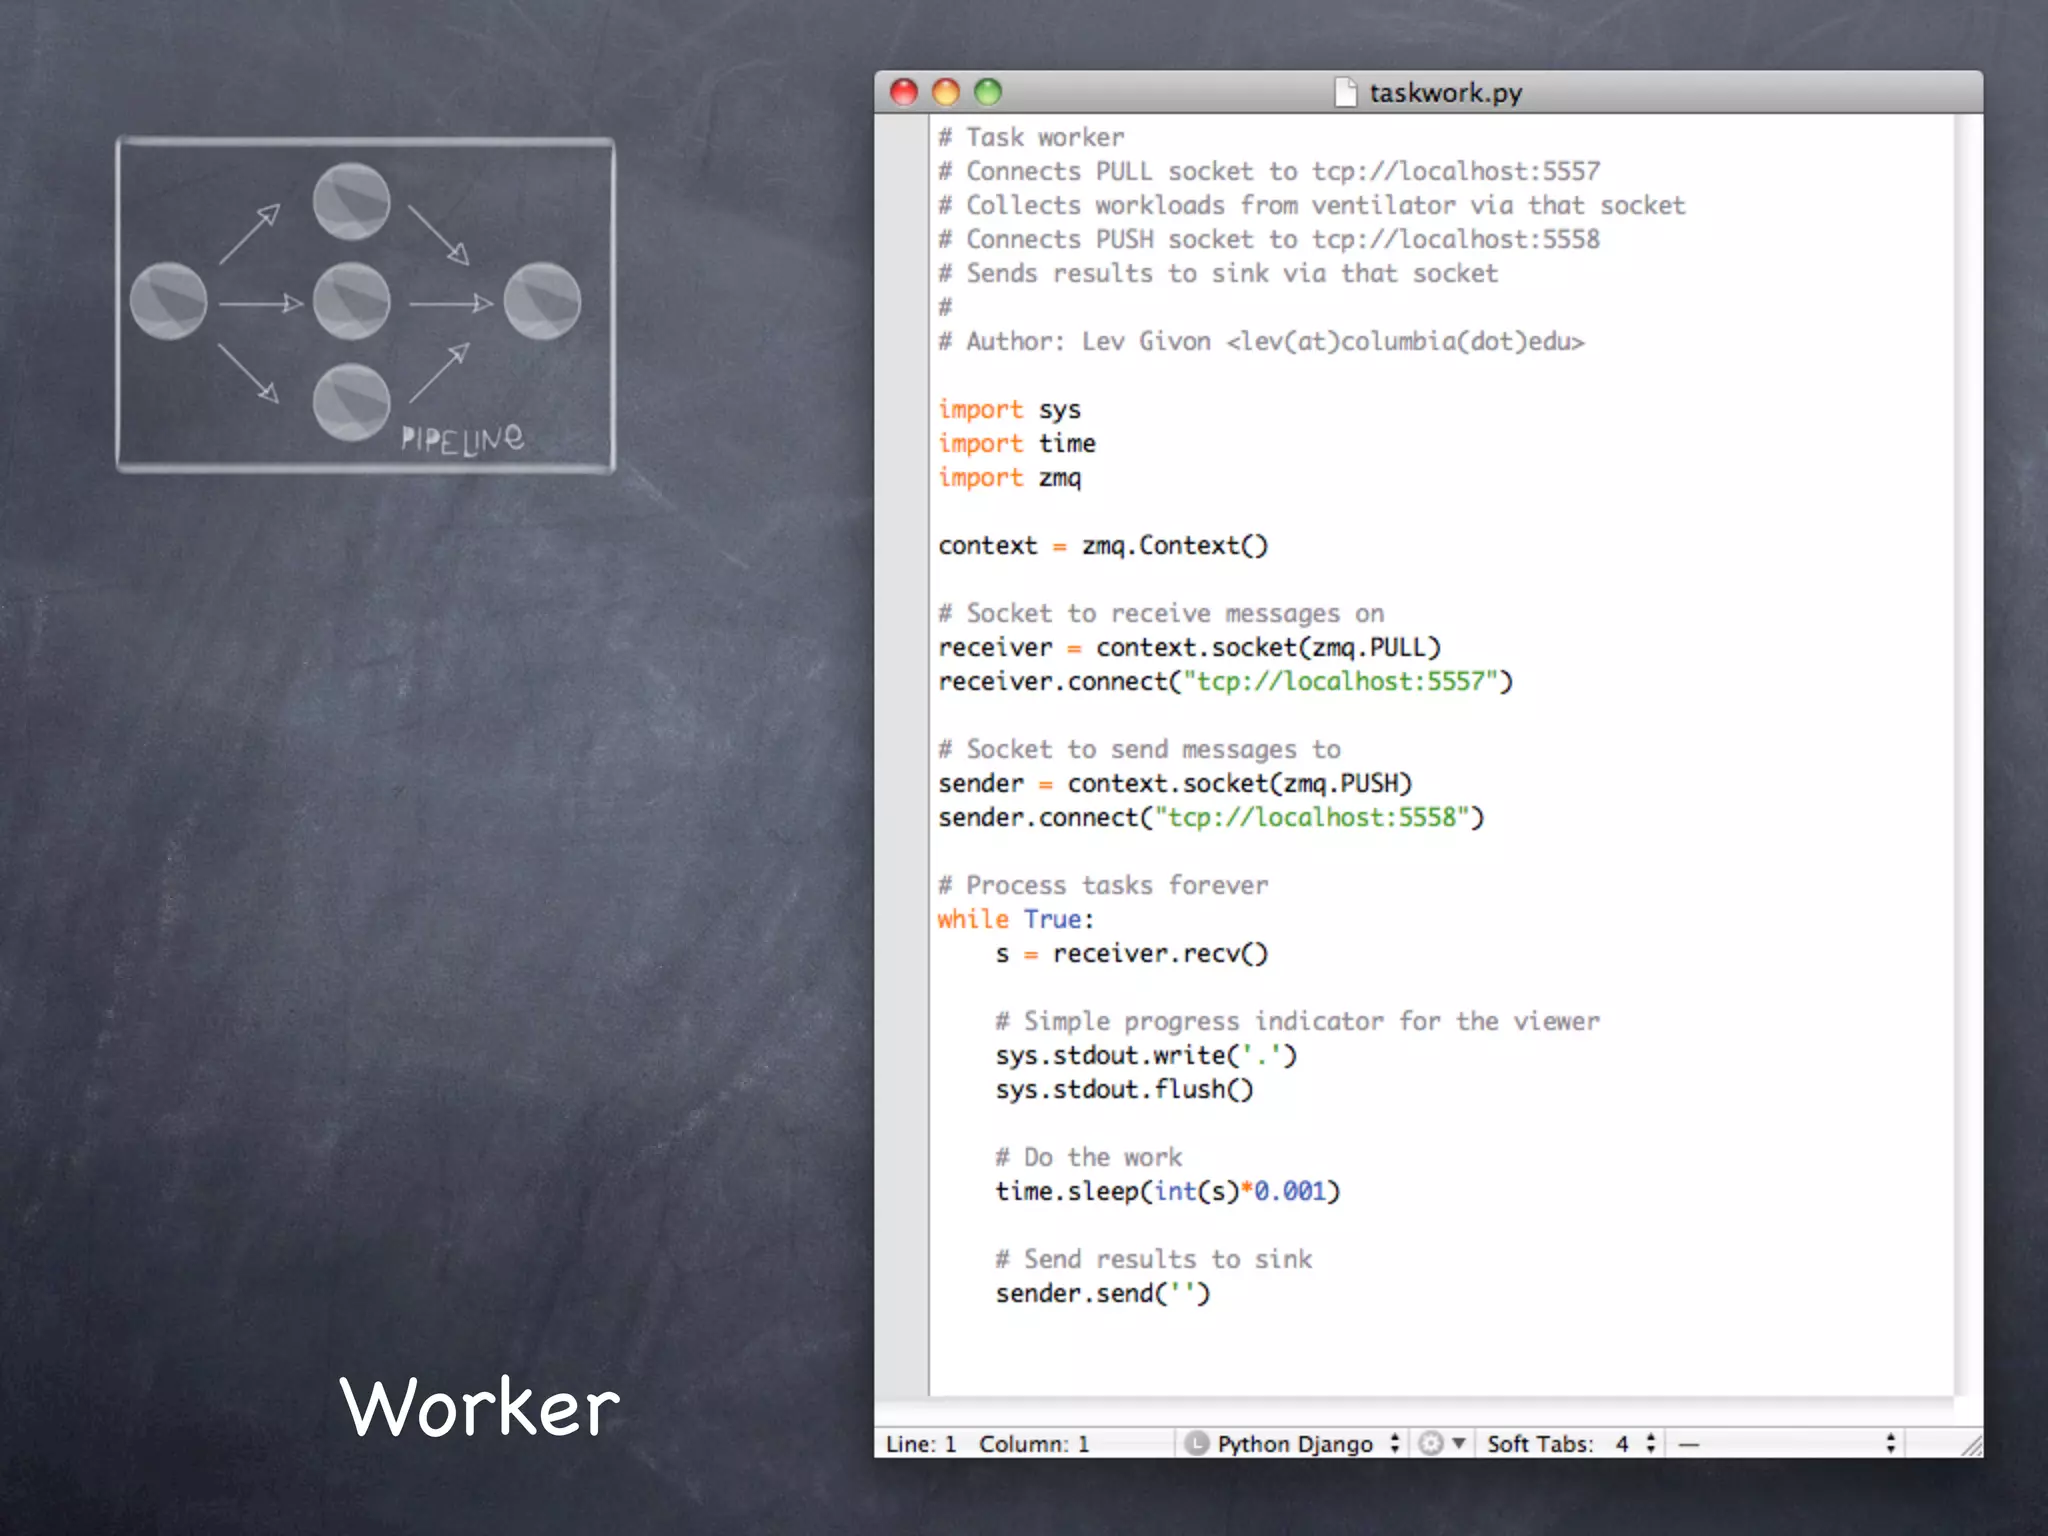This screenshot has height=1536, width=2048.
Task: Click the 'Worker' slide title text
Action: point(479,1407)
